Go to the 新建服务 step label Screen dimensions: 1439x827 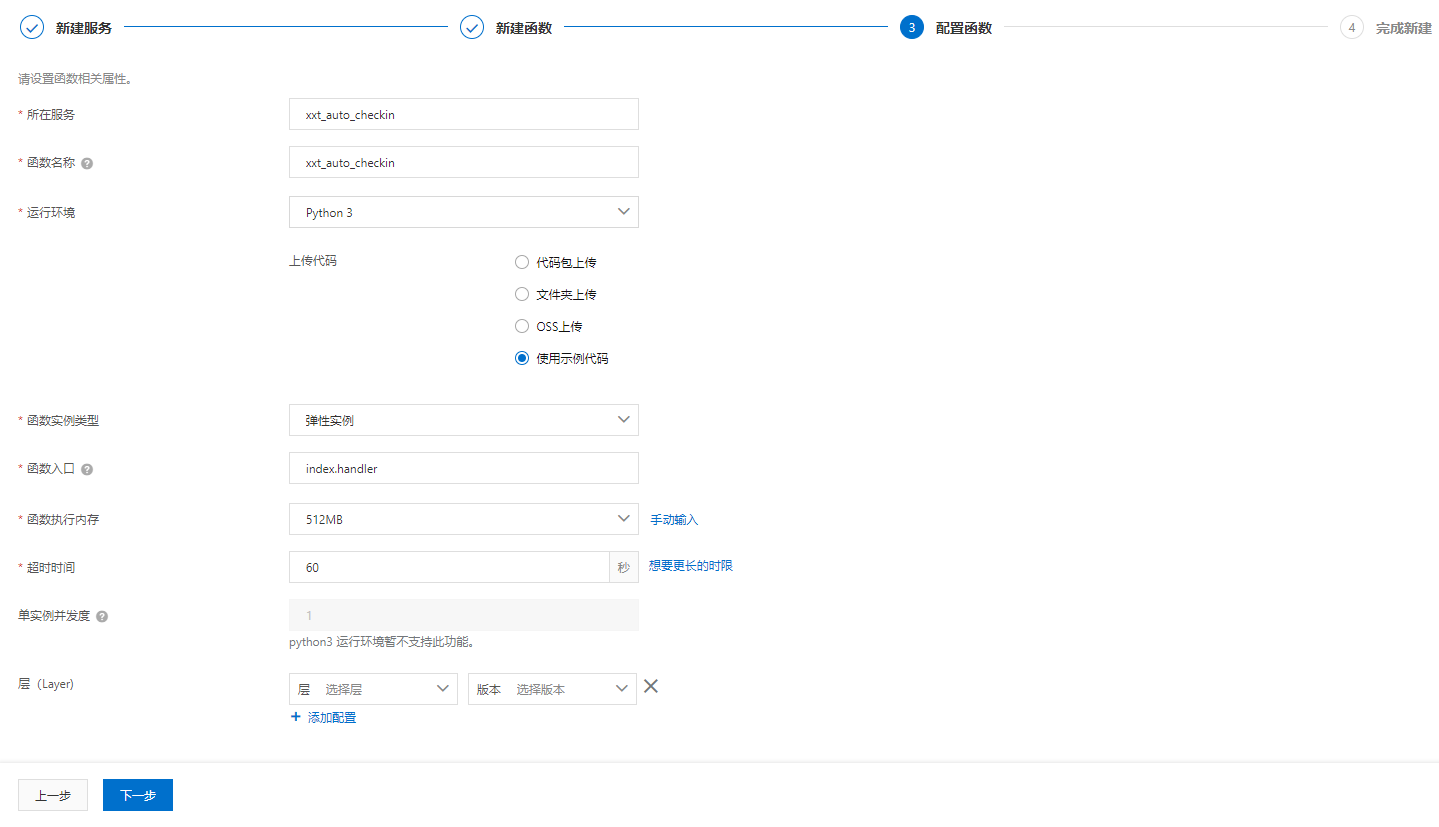(84, 28)
